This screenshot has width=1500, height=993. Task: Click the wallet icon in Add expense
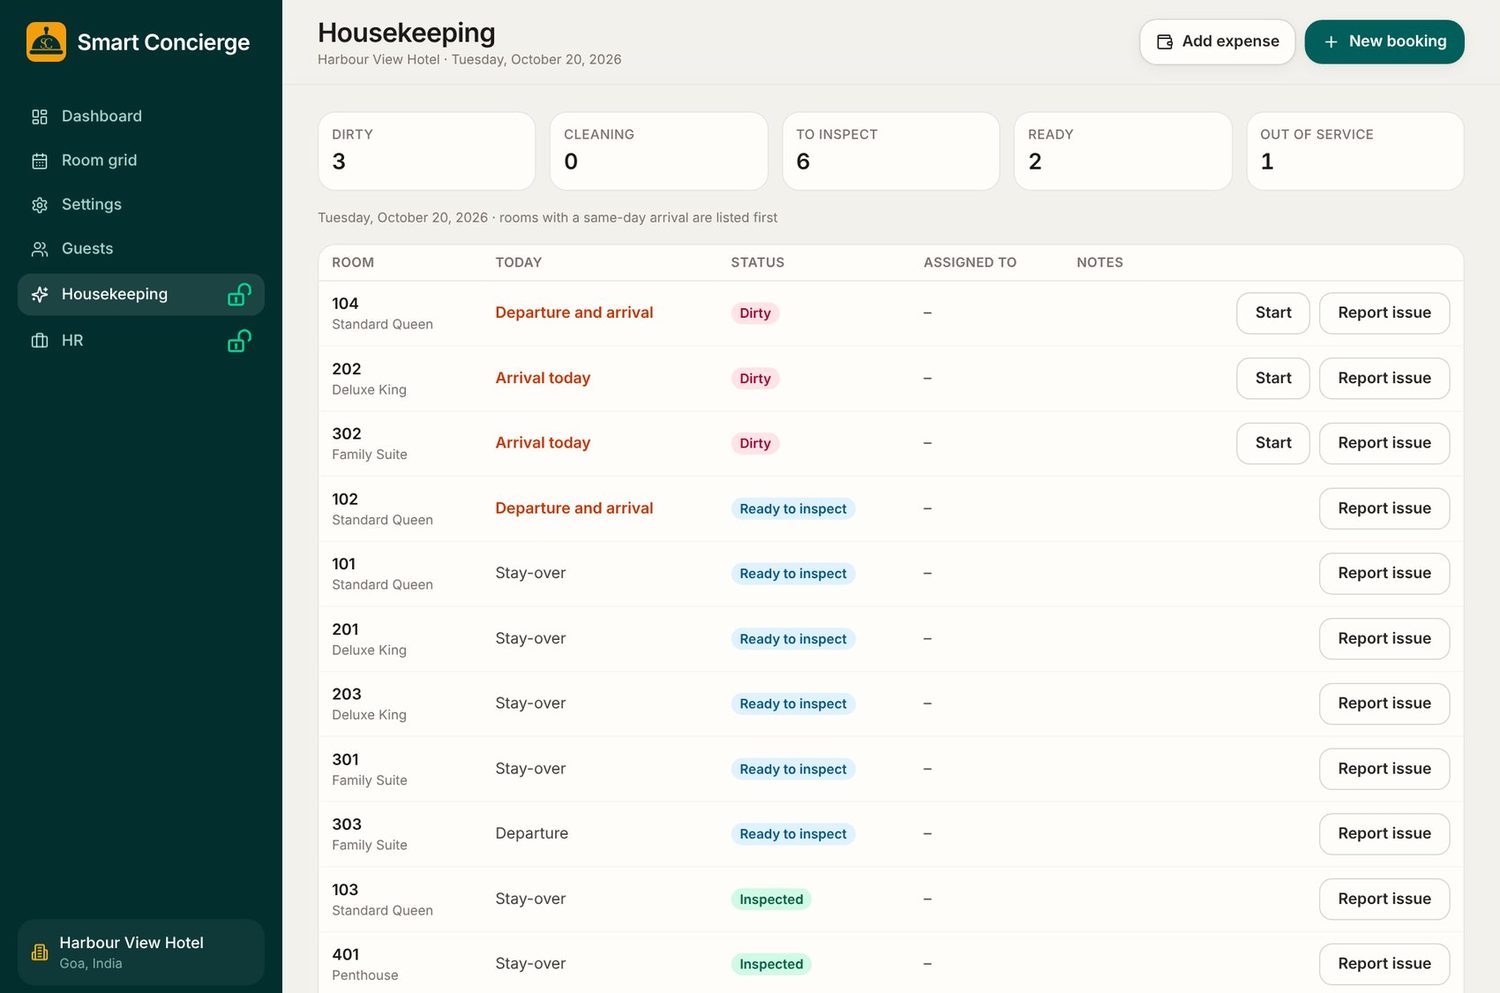coord(1165,42)
